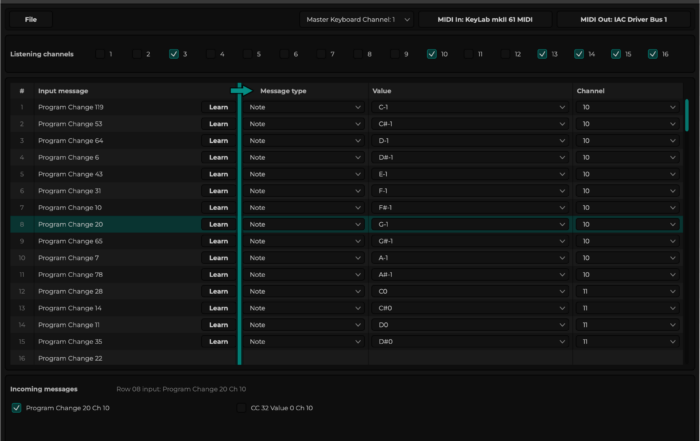Click Learn for Program Change 6
The width and height of the screenshot is (700, 441).
[x=218, y=157]
